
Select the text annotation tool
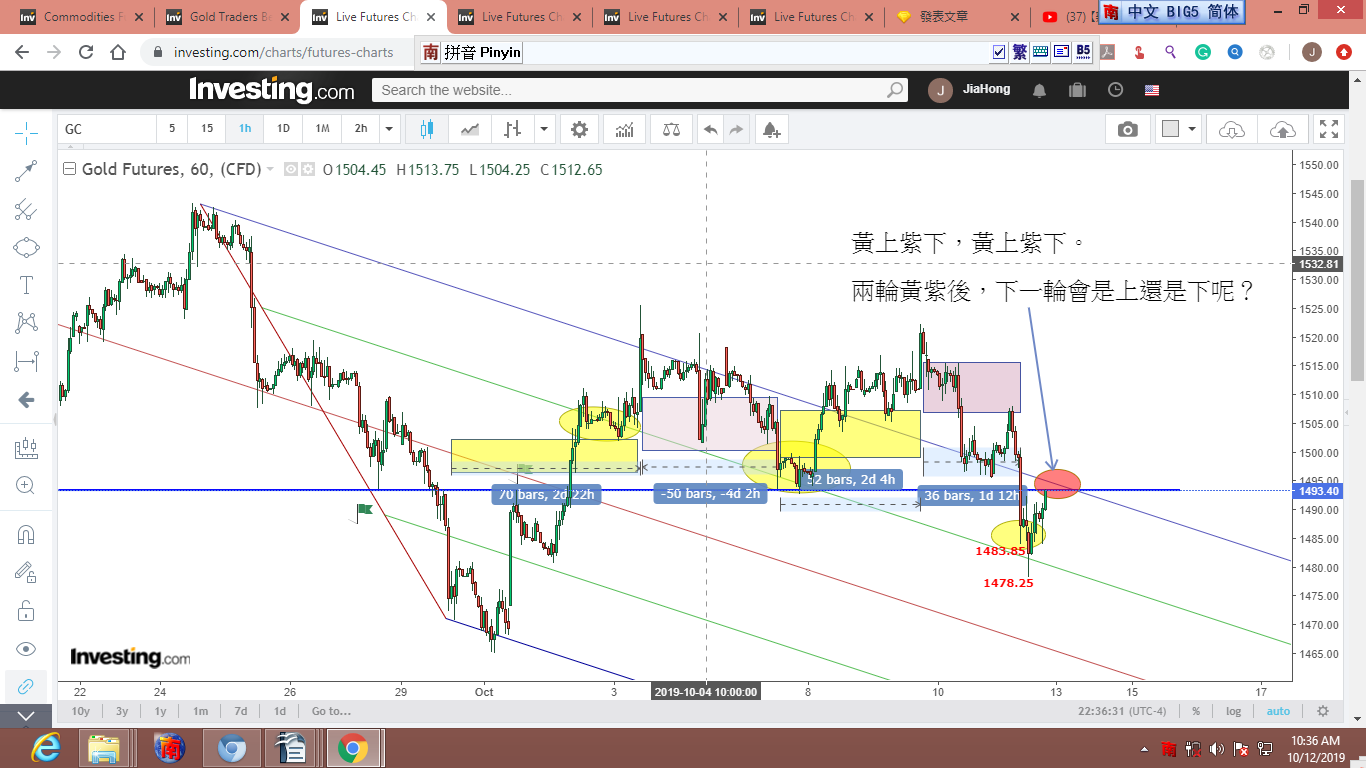(x=26, y=285)
